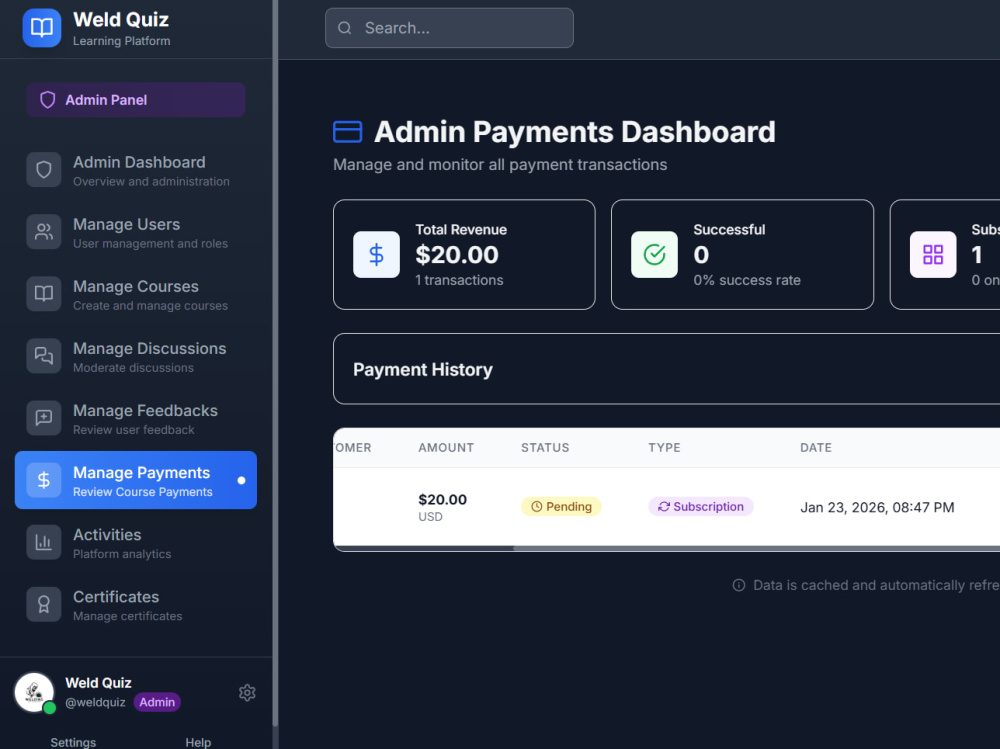Open the Admin Dashboard menu item
The height and width of the screenshot is (749, 1000).
pos(136,170)
